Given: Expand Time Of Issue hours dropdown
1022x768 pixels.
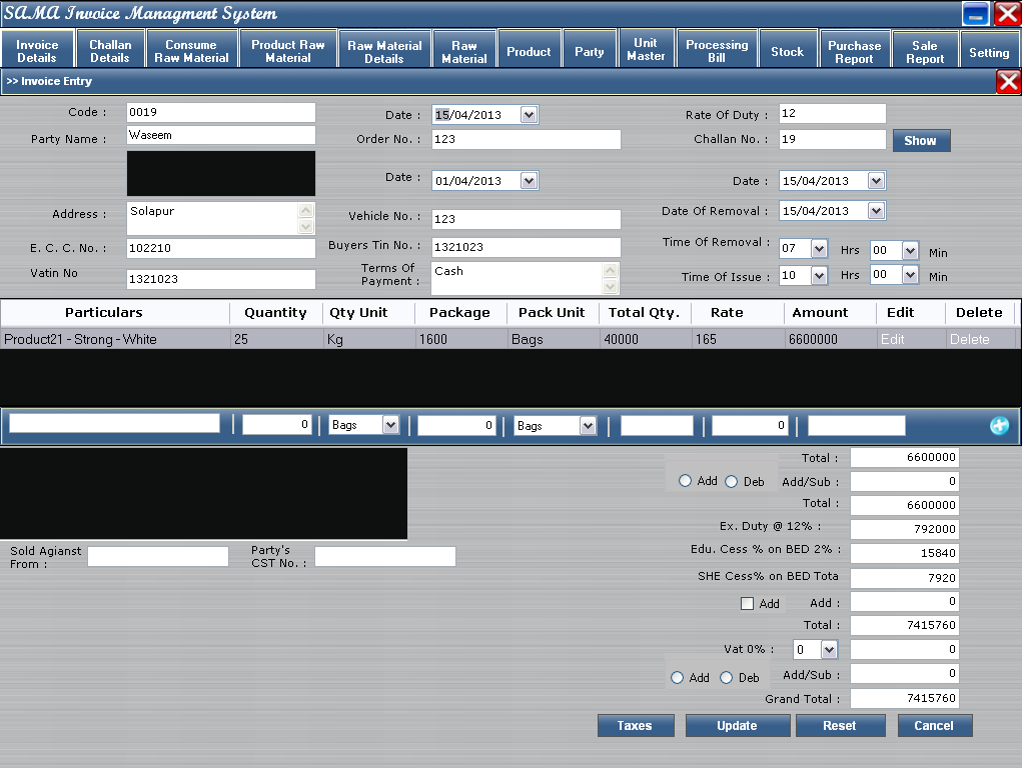Looking at the screenshot, I should [x=819, y=274].
